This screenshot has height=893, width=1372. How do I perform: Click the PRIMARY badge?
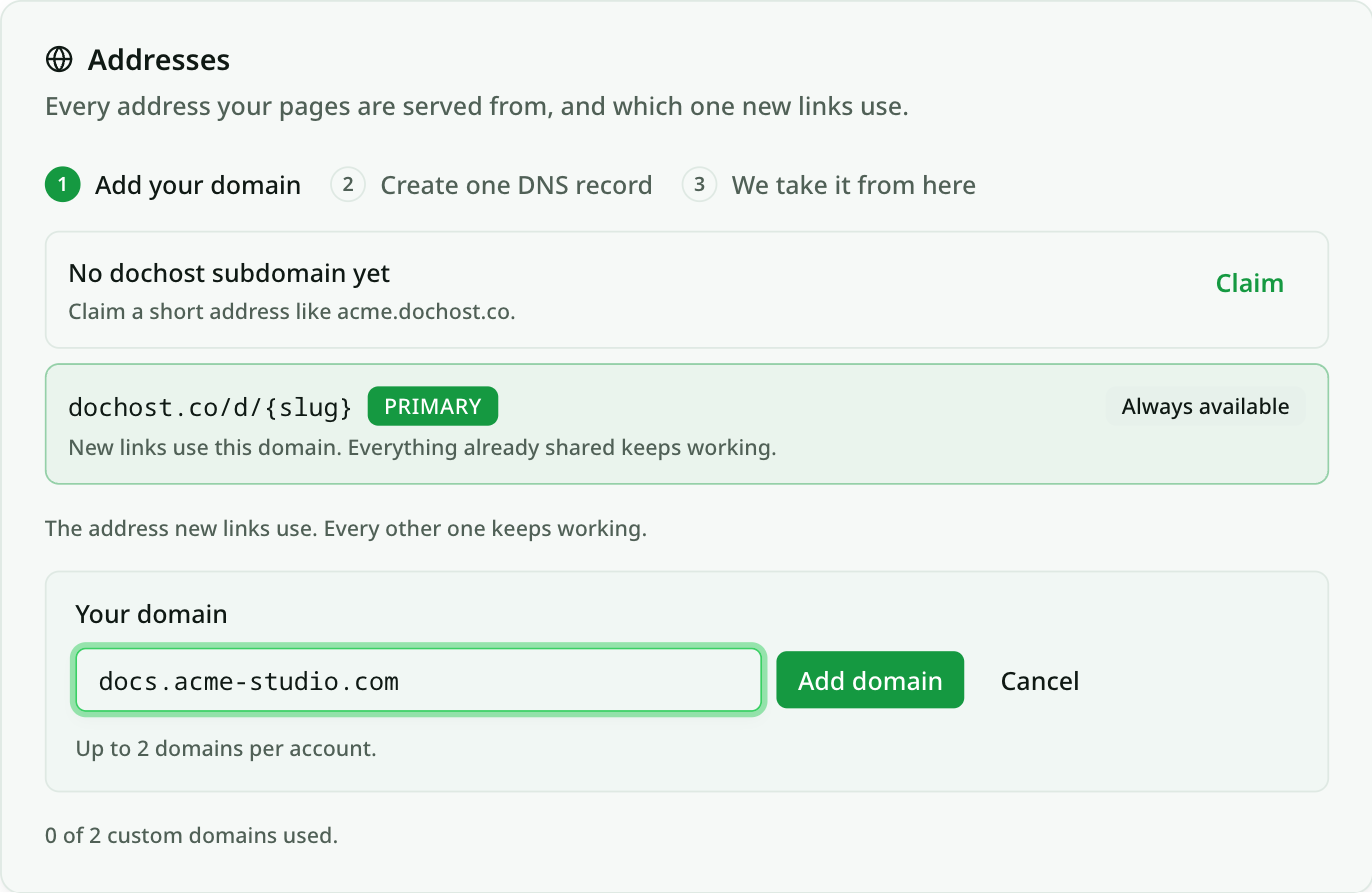pyautogui.click(x=433, y=406)
